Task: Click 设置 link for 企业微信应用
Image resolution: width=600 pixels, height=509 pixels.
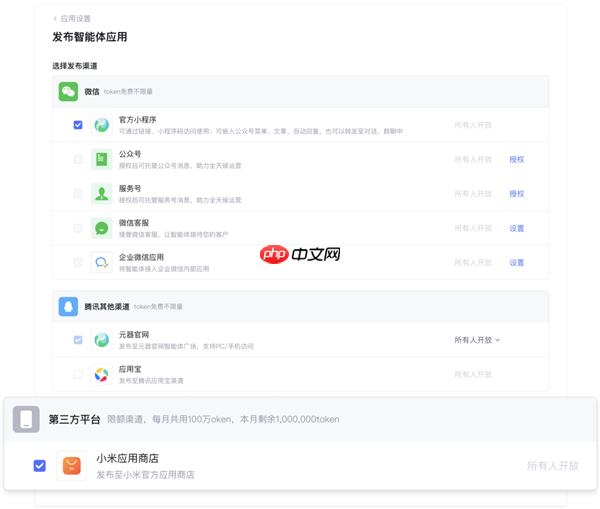Action: [x=517, y=263]
